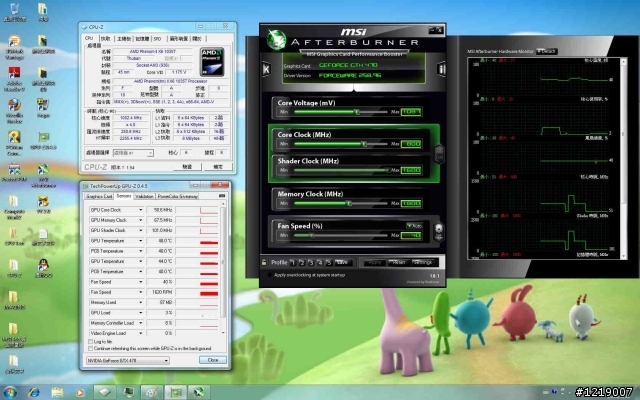Click the Afterburner taskbar button
640x400 pixels.
pyautogui.click(x=199, y=392)
